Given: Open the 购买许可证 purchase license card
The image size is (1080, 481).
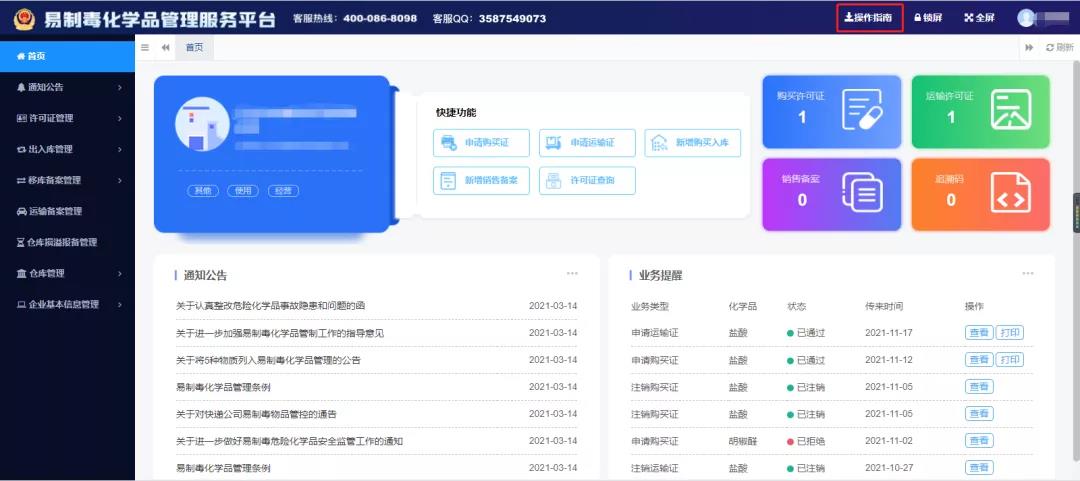Looking at the screenshot, I should coord(820,111).
